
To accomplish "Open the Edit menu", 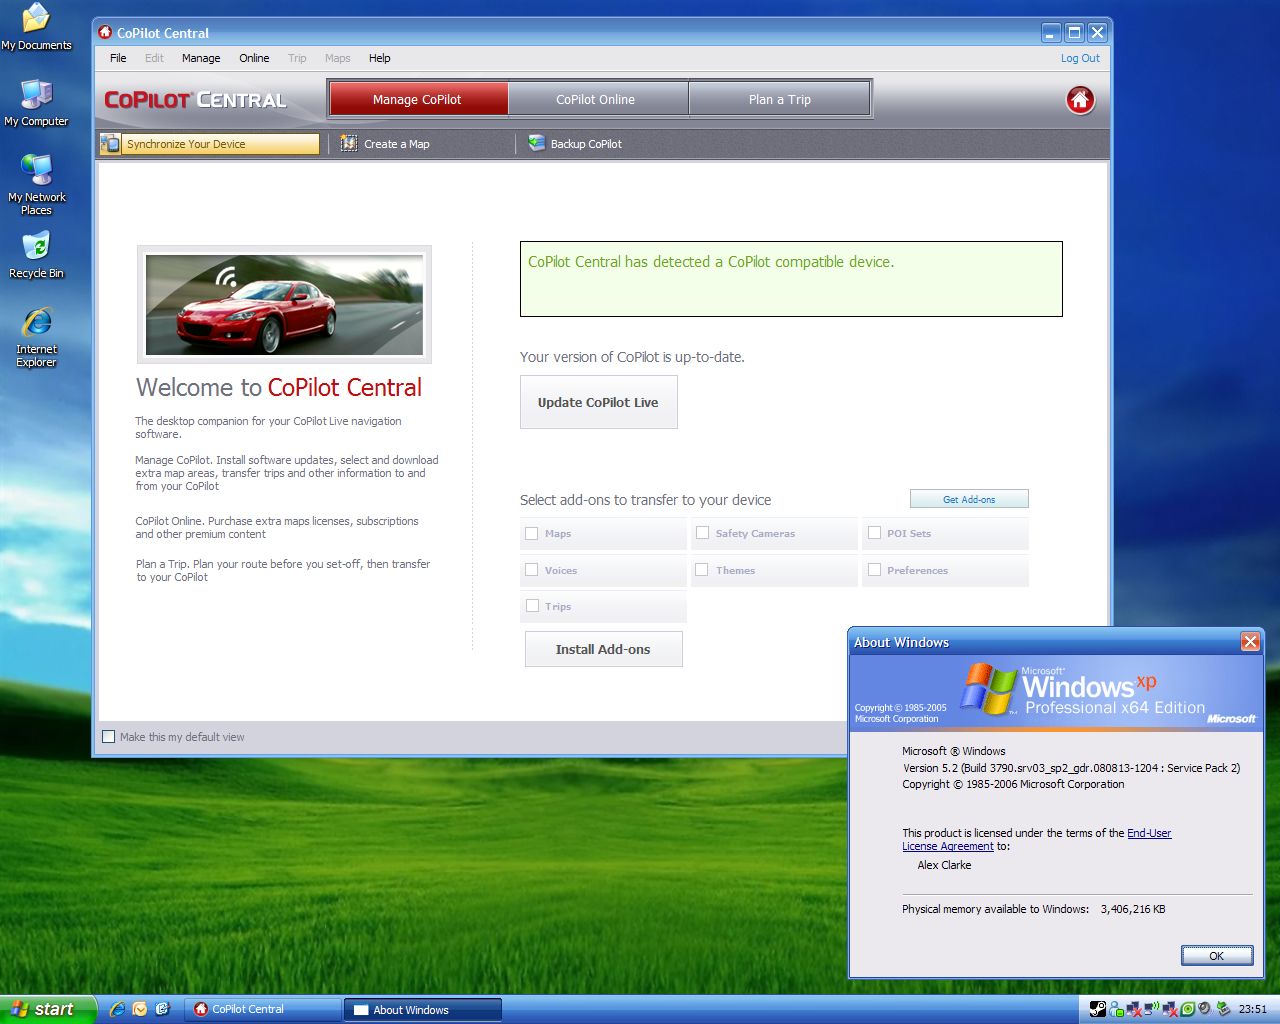I will [x=154, y=58].
